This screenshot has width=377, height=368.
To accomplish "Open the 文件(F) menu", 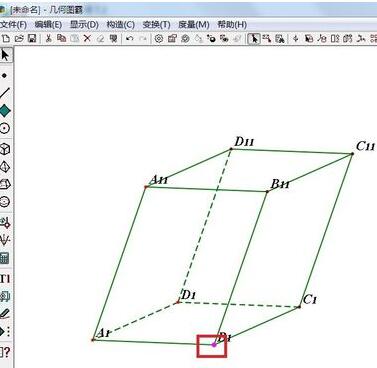I will [x=13, y=25].
